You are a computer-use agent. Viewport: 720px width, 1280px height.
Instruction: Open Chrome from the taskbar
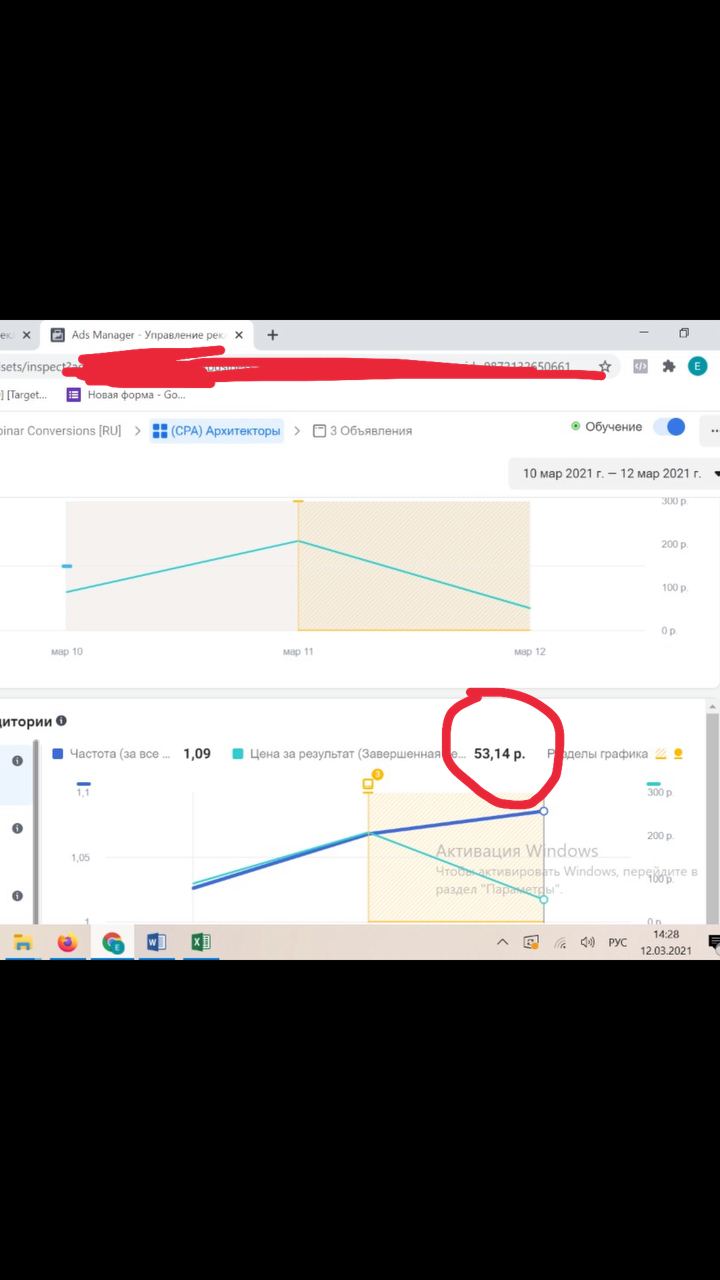tap(112, 942)
